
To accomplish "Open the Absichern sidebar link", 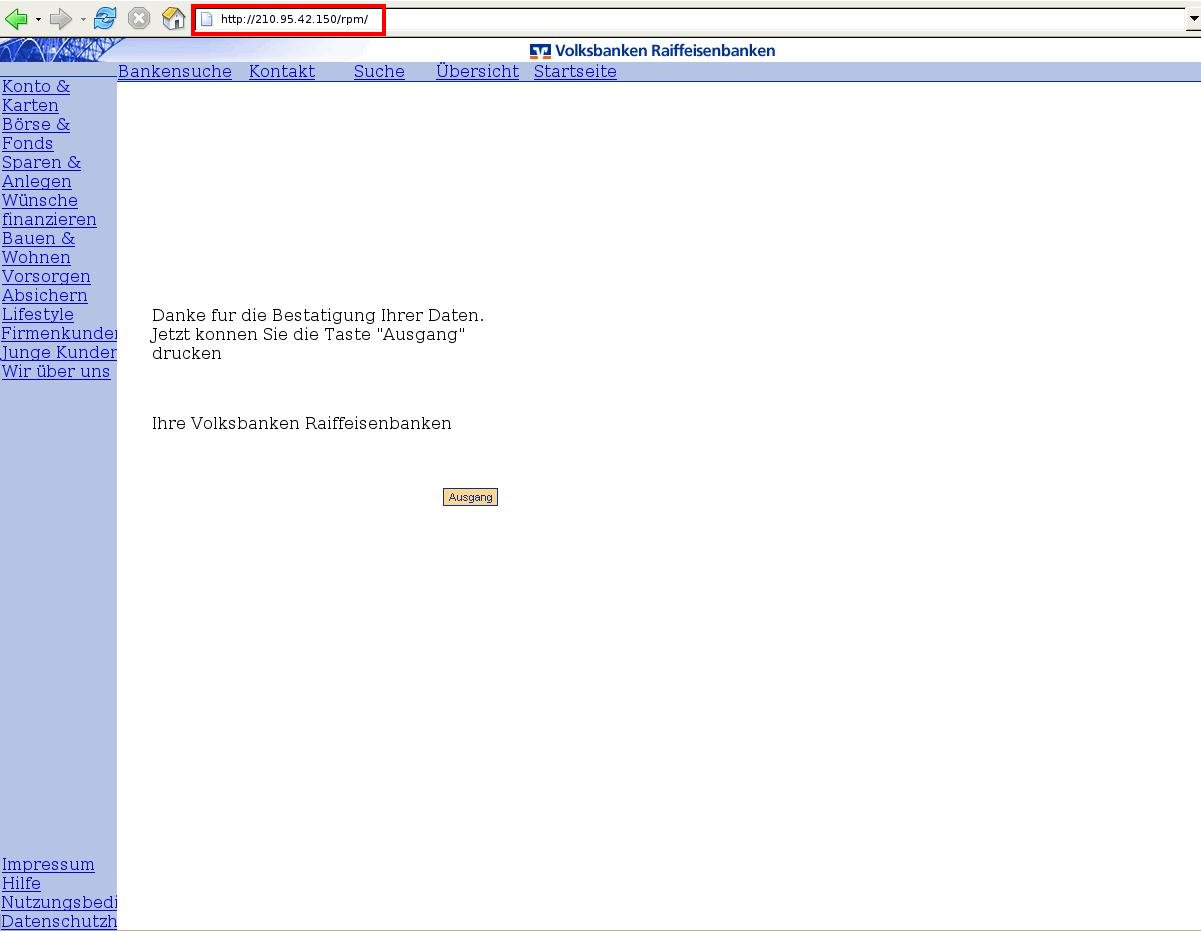I will [x=45, y=296].
